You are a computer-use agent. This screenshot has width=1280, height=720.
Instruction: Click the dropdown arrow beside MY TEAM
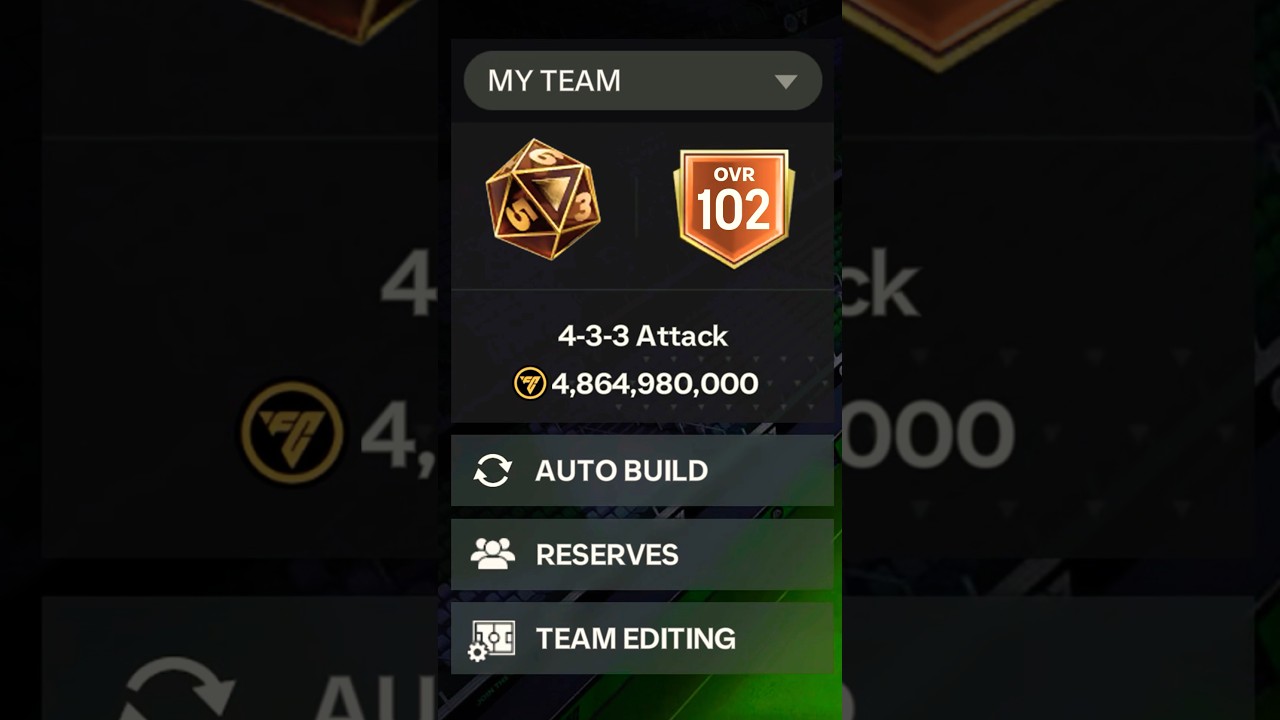[x=786, y=82]
